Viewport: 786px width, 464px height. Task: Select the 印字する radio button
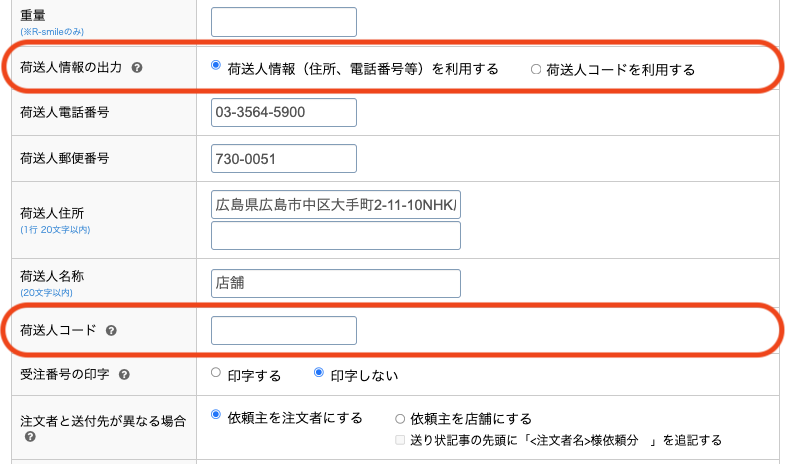pyautogui.click(x=216, y=373)
